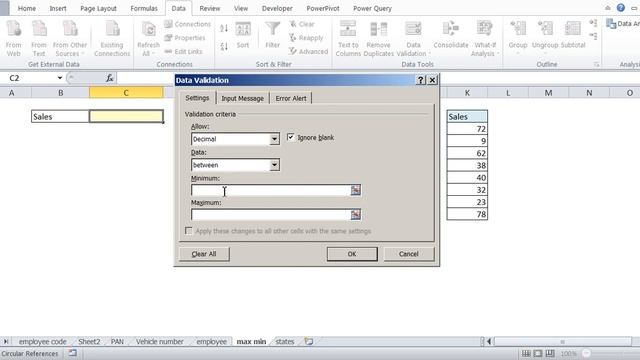Select the states sheet tab
Image resolution: width=640 pixels, height=360 pixels.
click(x=284, y=342)
